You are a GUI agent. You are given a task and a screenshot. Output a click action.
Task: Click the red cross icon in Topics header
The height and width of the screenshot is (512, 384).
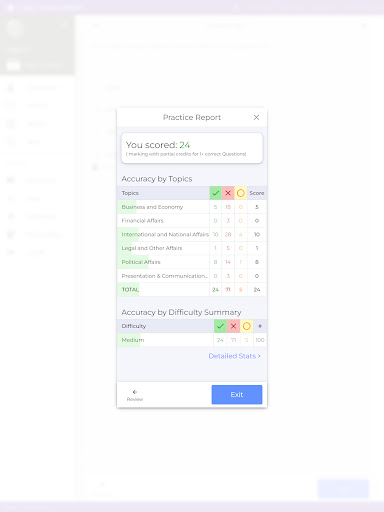(228, 193)
